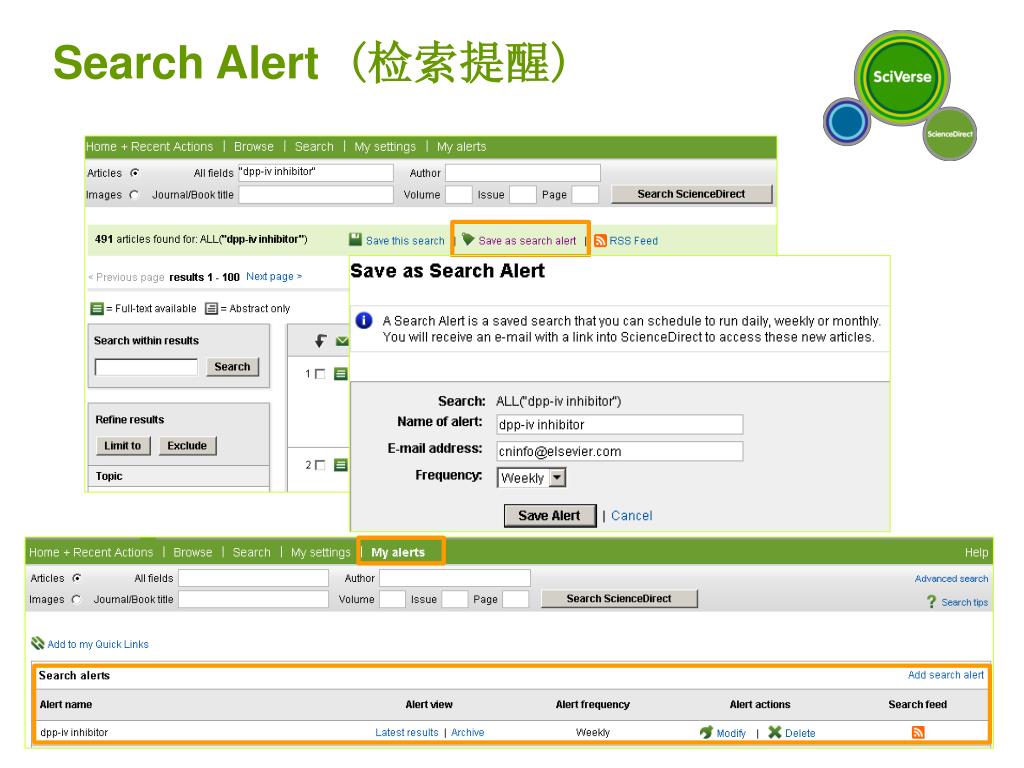The width and height of the screenshot is (1024, 768).
Task: Select highlighted My alerts tab in lower menu
Action: 398,552
